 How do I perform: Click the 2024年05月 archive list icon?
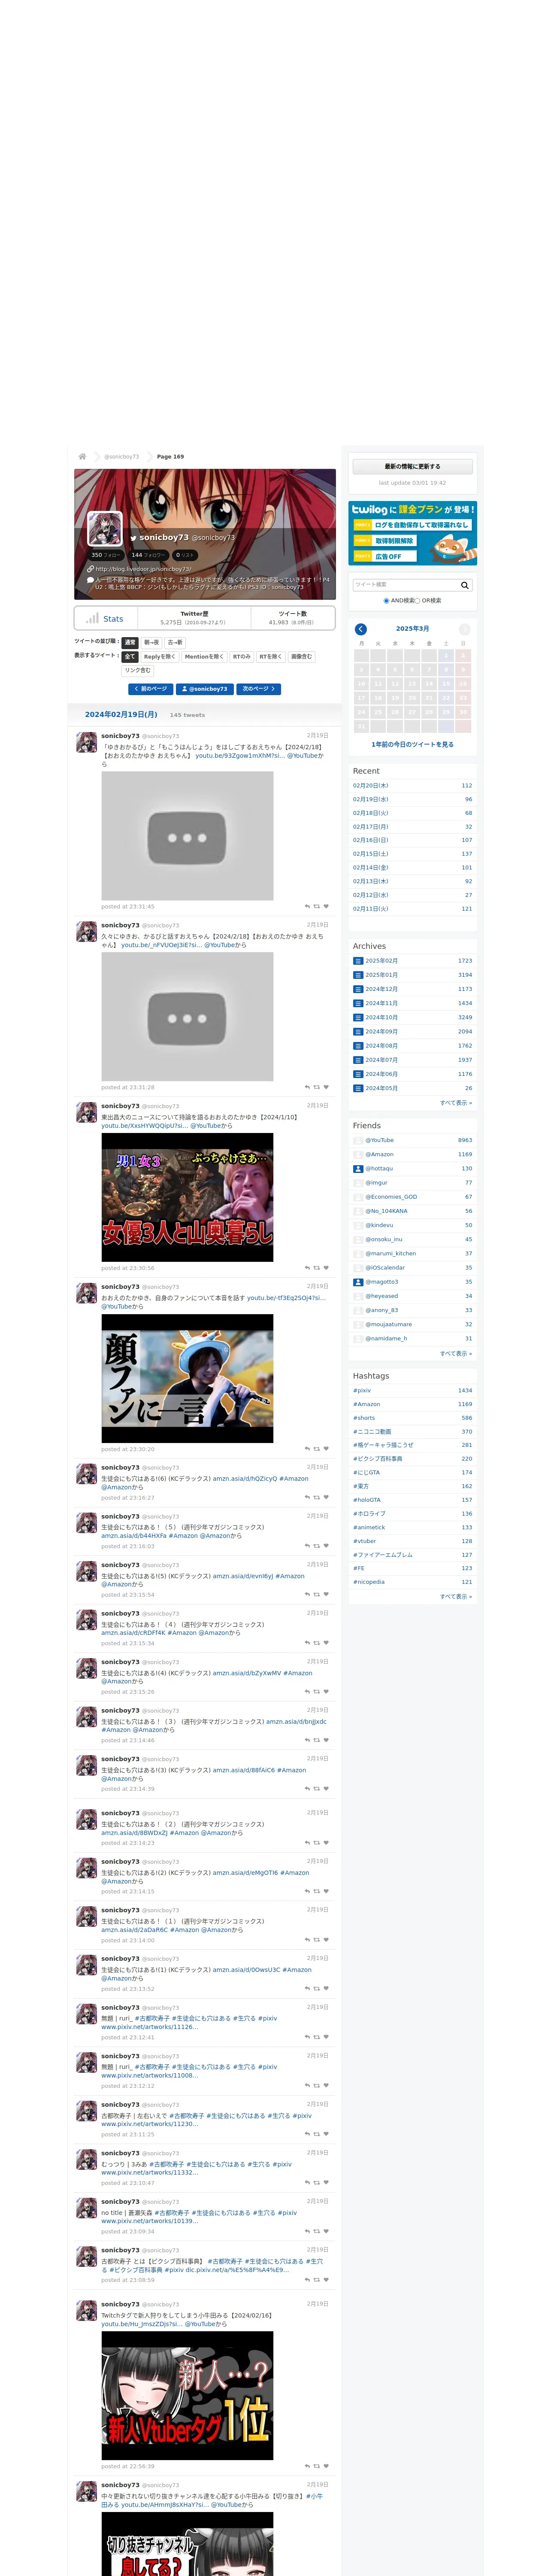pyautogui.click(x=358, y=1088)
